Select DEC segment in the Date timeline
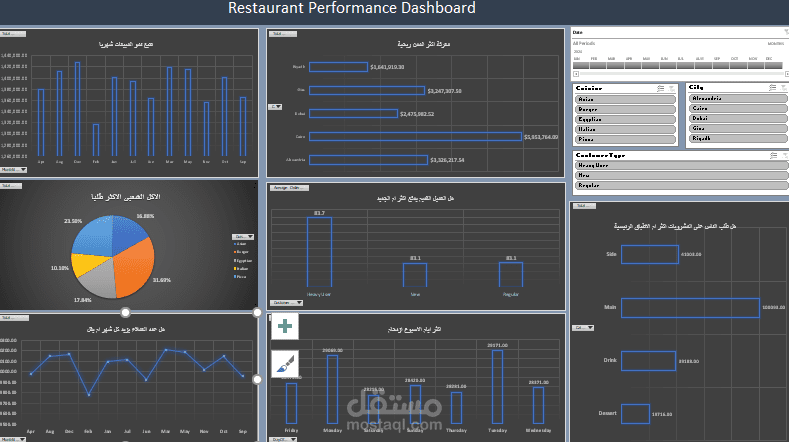 (772, 65)
